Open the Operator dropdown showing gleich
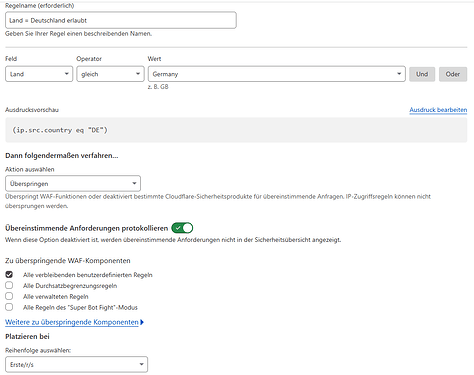 click(110, 74)
